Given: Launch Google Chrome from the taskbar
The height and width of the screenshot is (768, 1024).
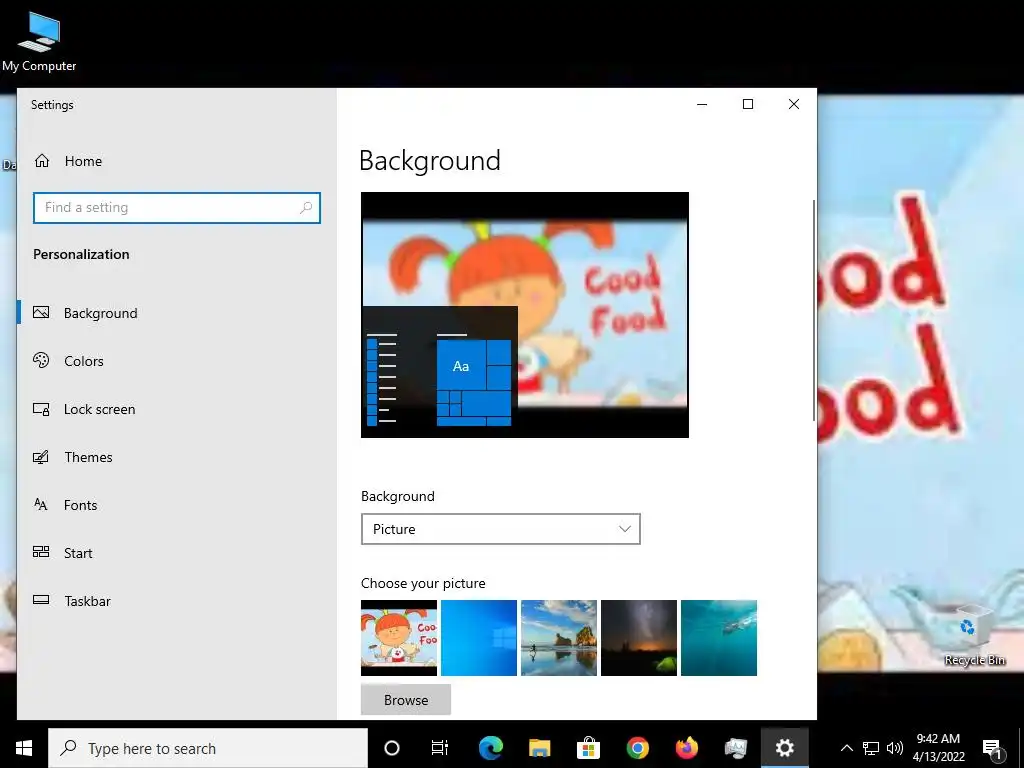Looking at the screenshot, I should [637, 748].
